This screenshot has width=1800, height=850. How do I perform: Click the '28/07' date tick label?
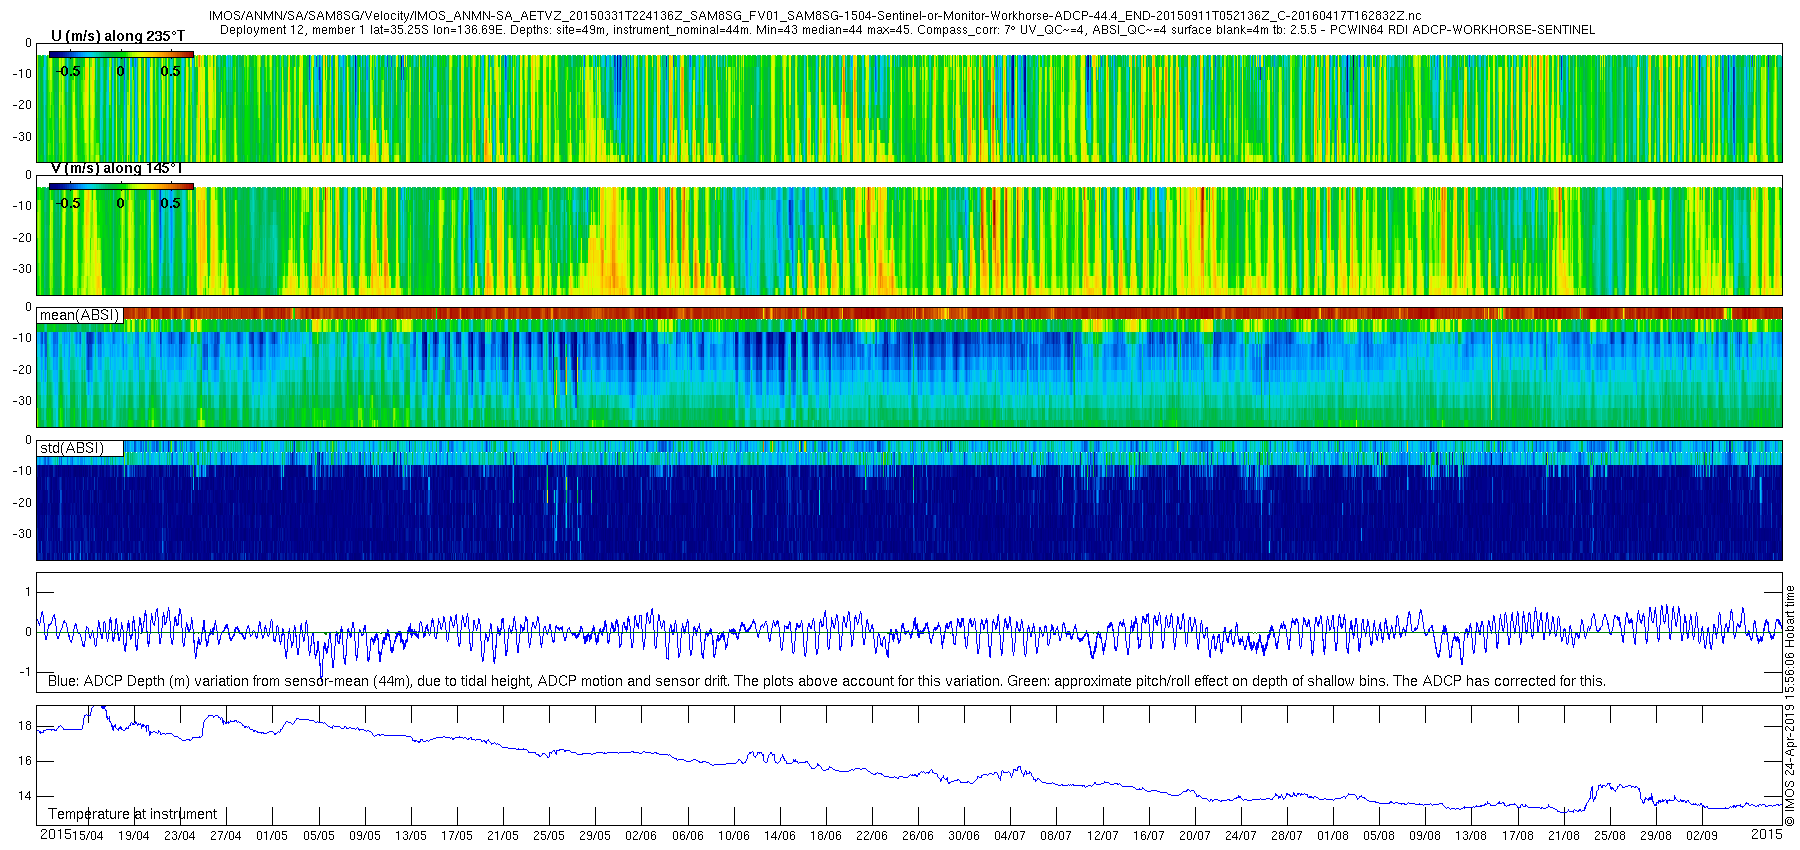pyautogui.click(x=1287, y=836)
